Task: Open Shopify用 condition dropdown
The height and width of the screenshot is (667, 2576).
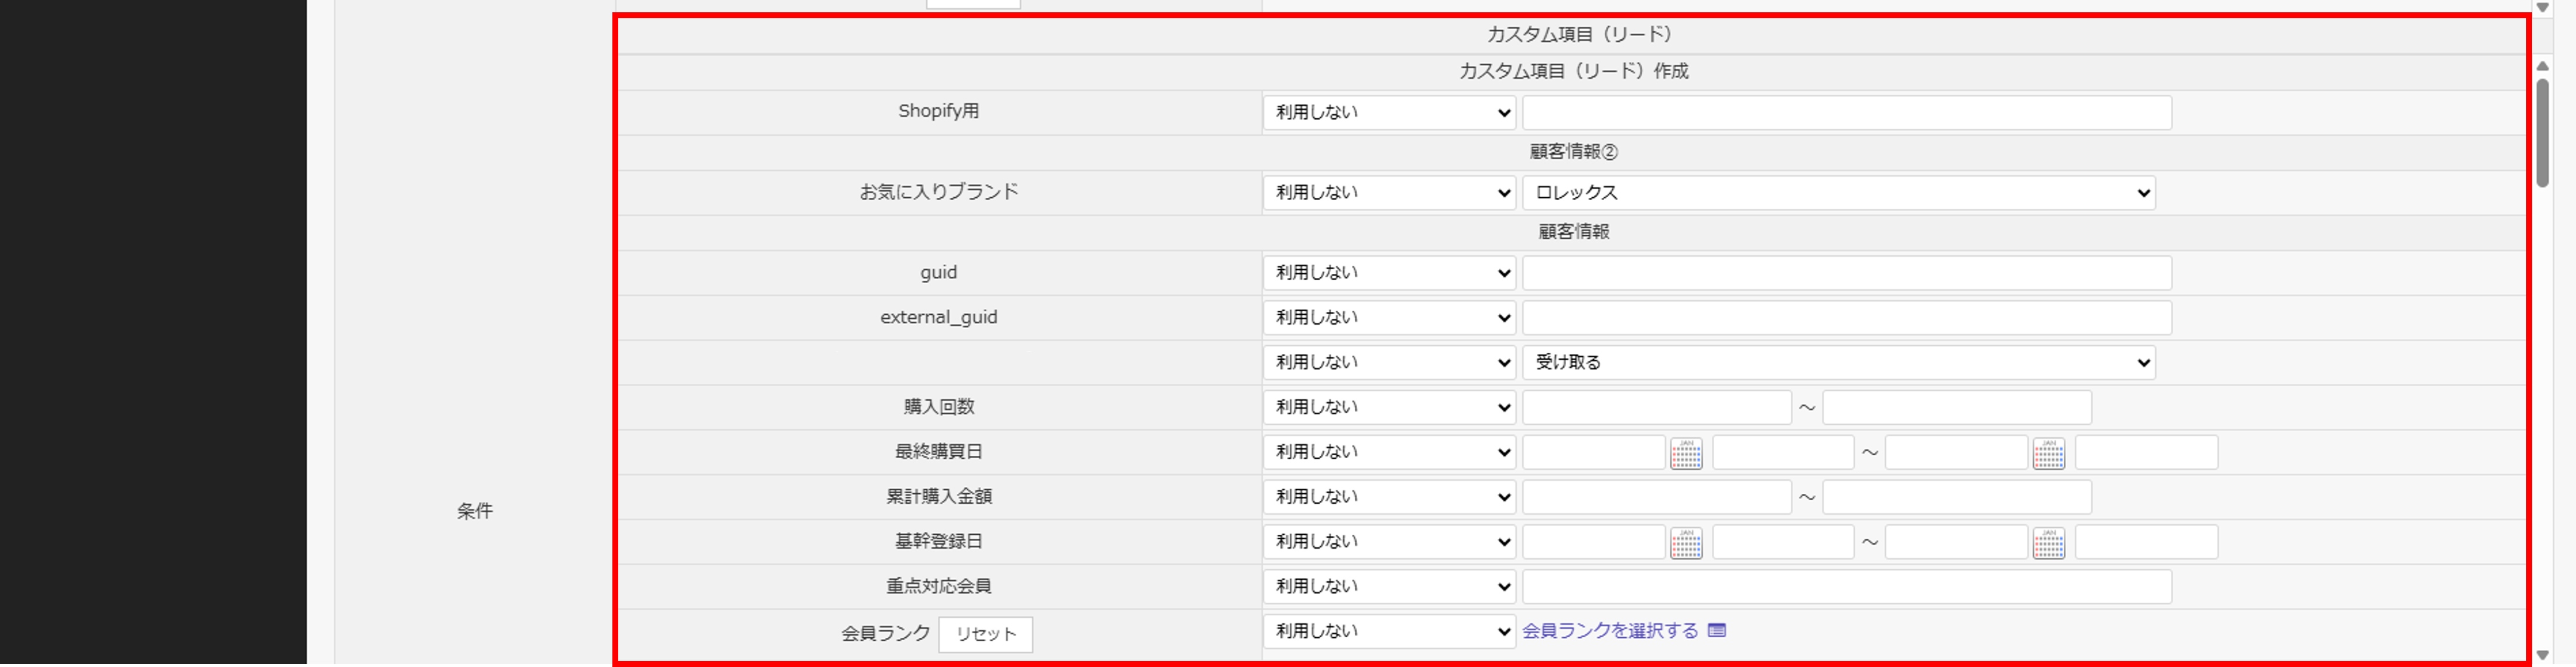Action: (1388, 113)
